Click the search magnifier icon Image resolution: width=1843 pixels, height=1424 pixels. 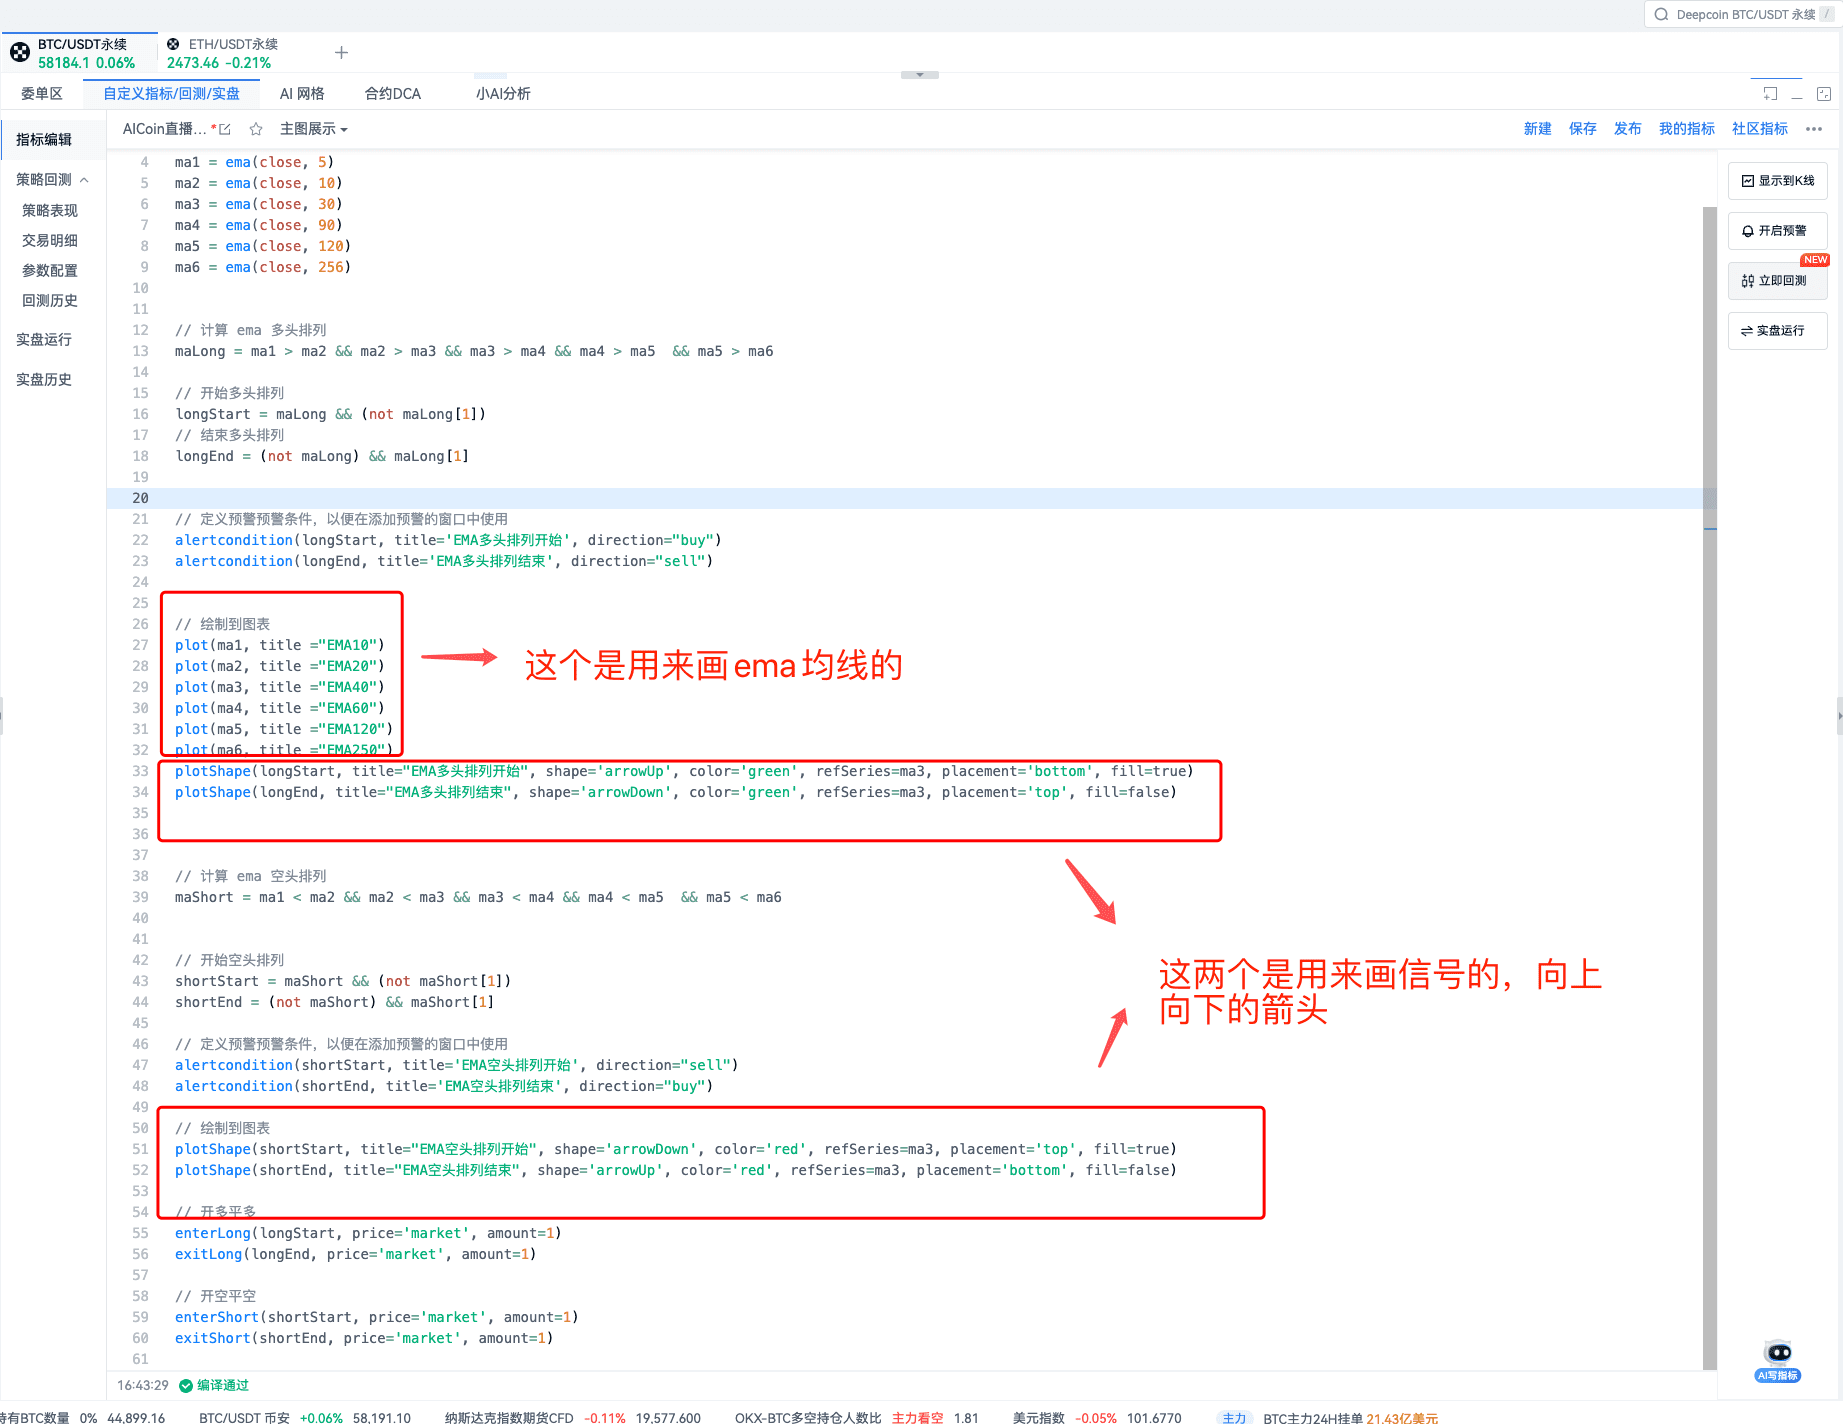coord(1661,14)
